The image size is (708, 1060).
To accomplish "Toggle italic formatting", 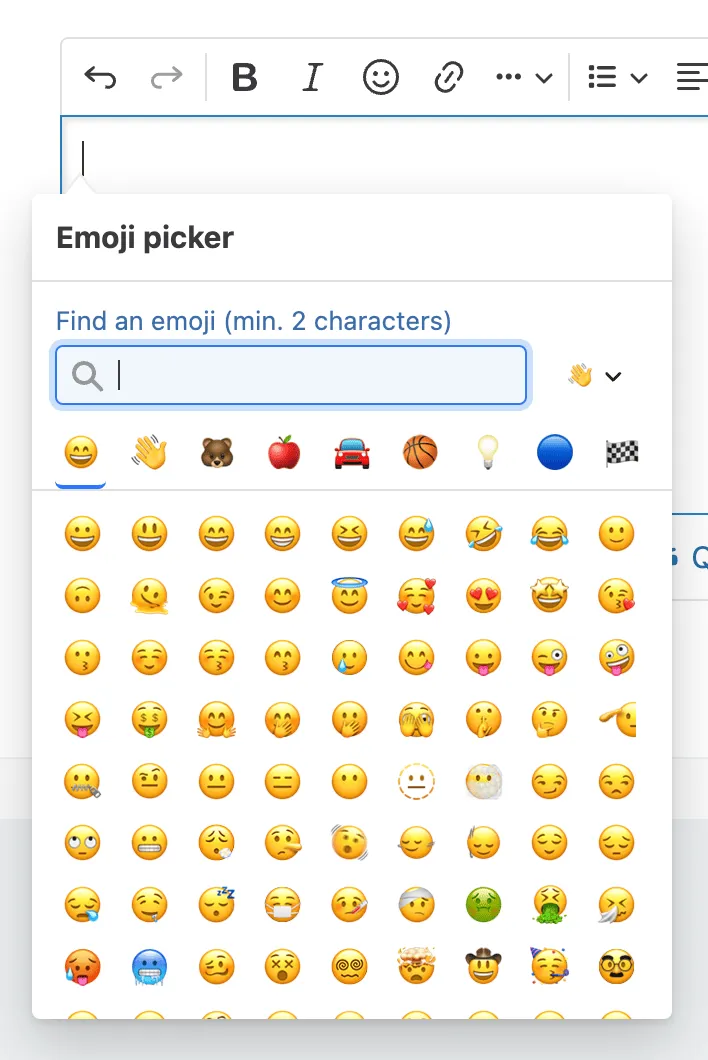I will [312, 77].
